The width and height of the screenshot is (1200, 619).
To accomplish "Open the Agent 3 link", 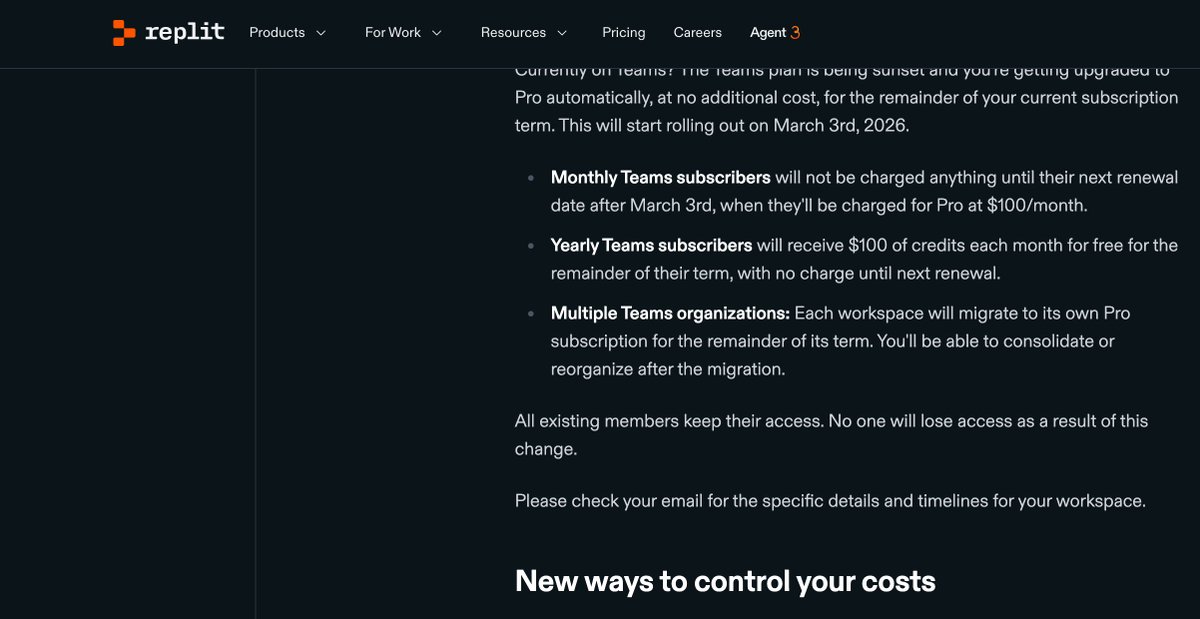I will (775, 32).
